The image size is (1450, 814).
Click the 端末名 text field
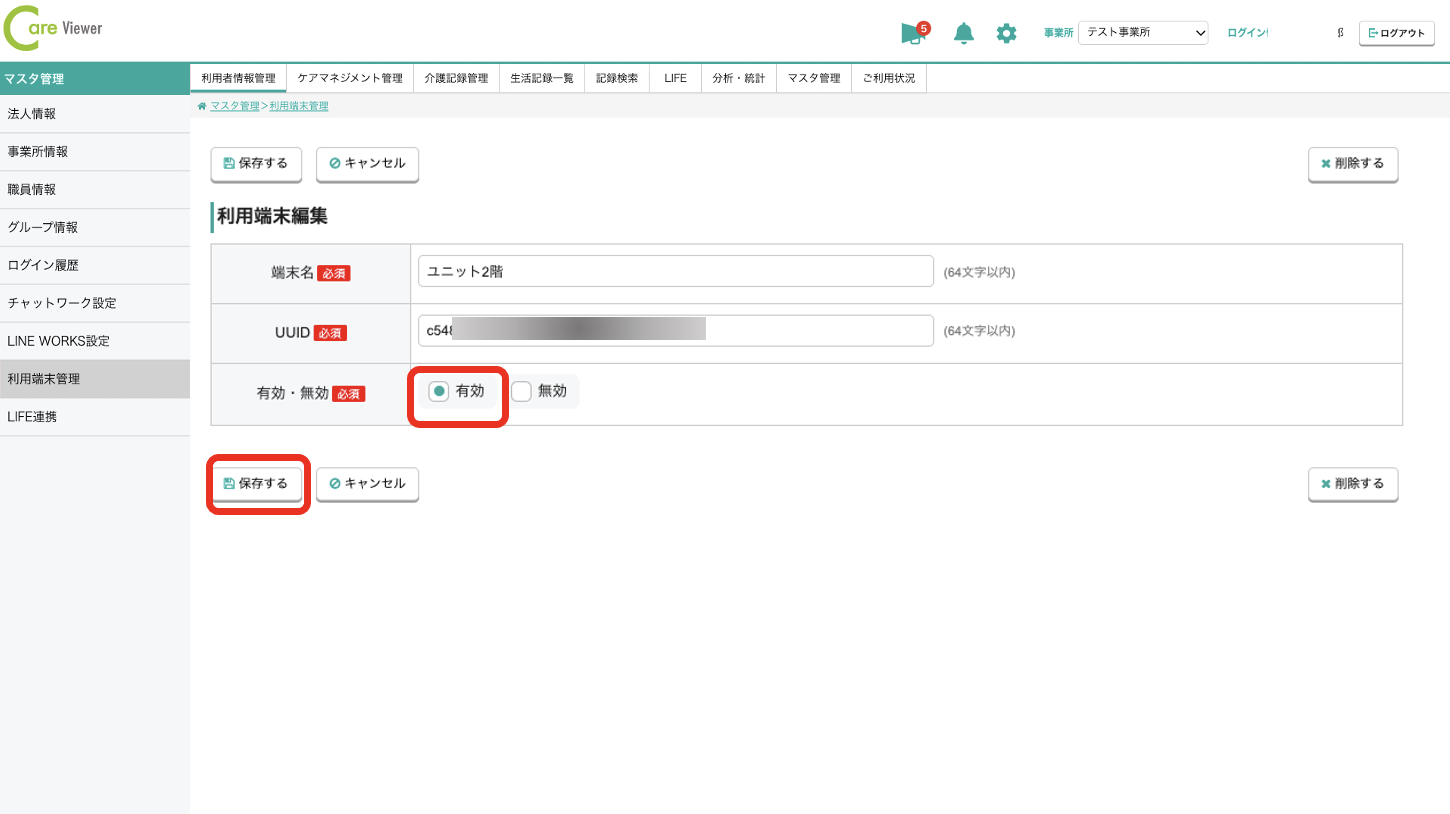pyautogui.click(x=675, y=271)
